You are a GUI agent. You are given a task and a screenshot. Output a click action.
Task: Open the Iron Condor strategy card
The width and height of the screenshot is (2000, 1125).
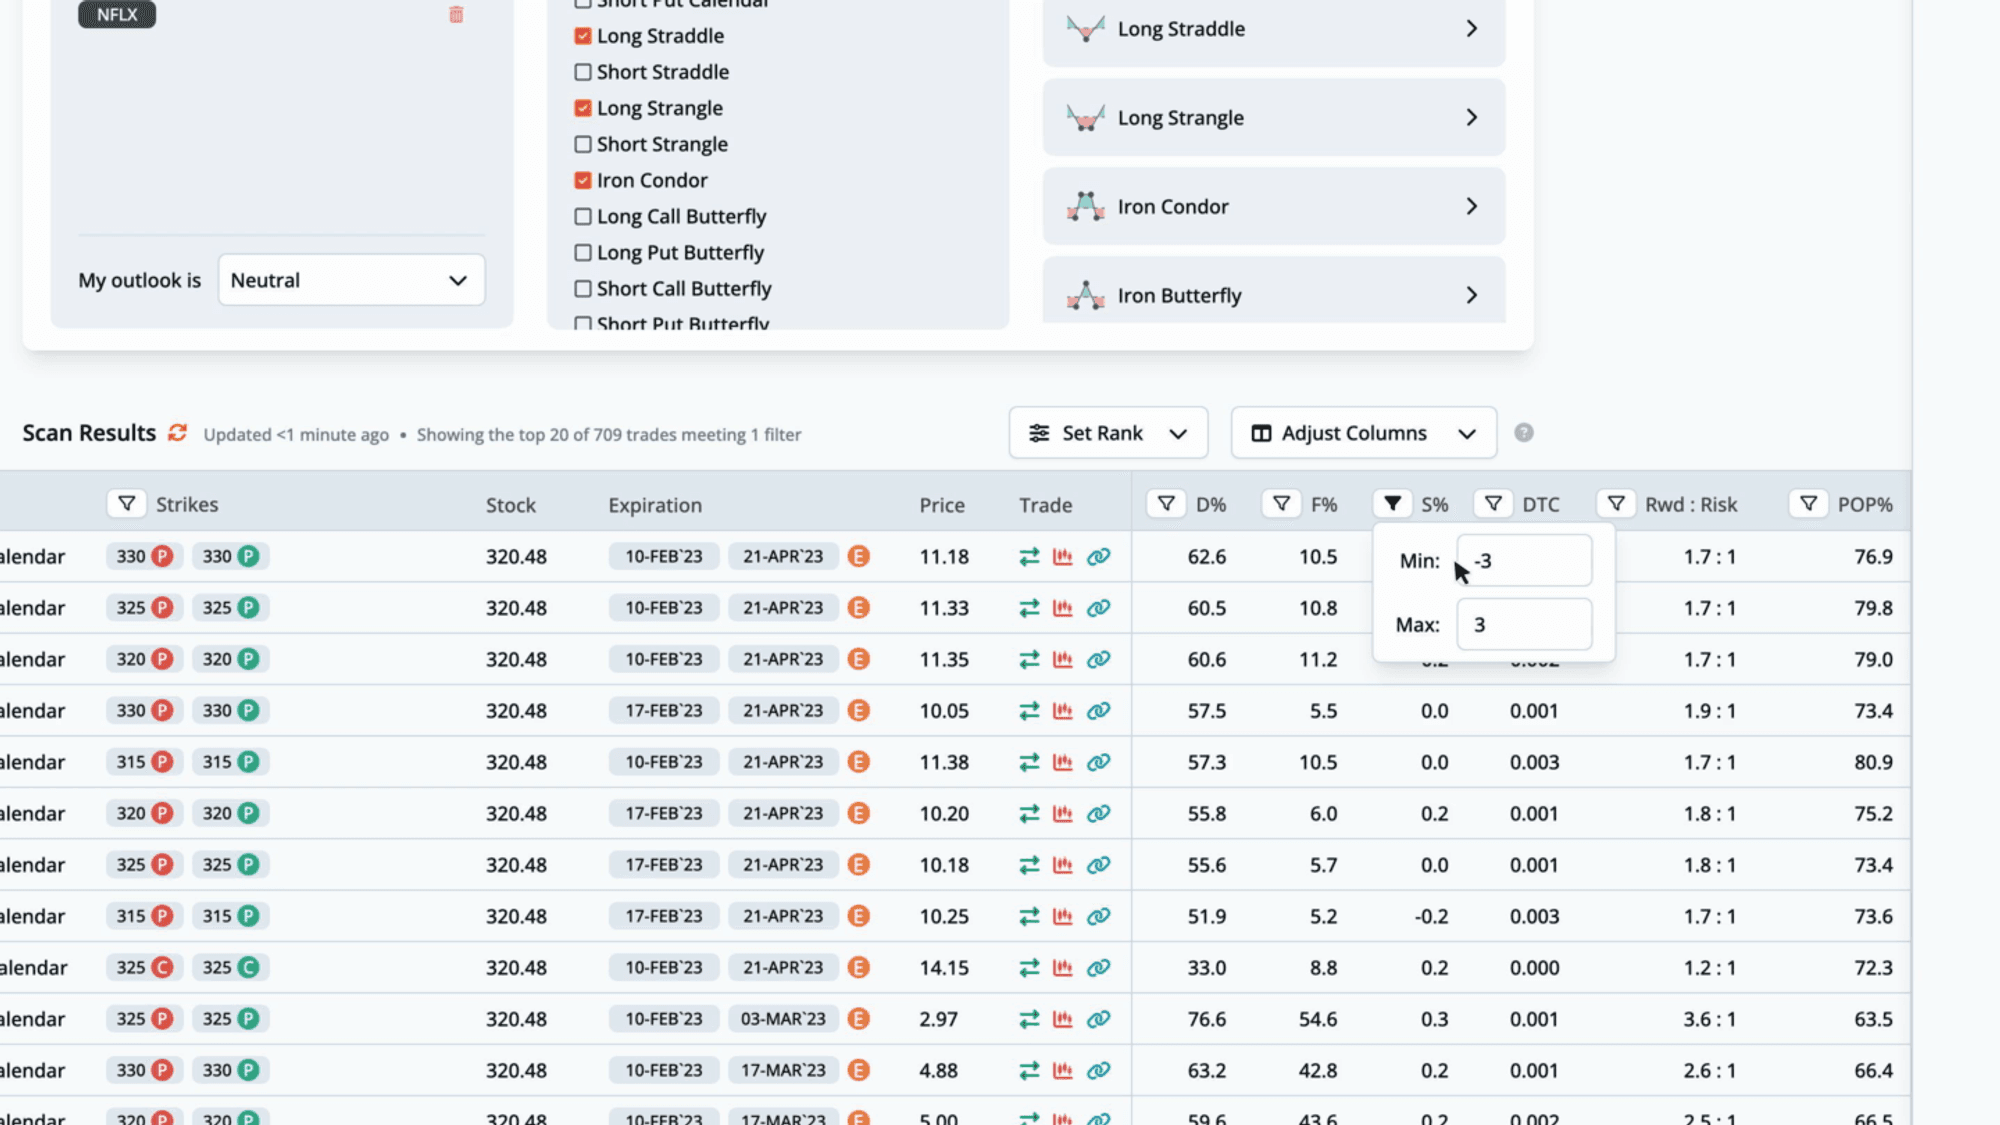point(1274,206)
